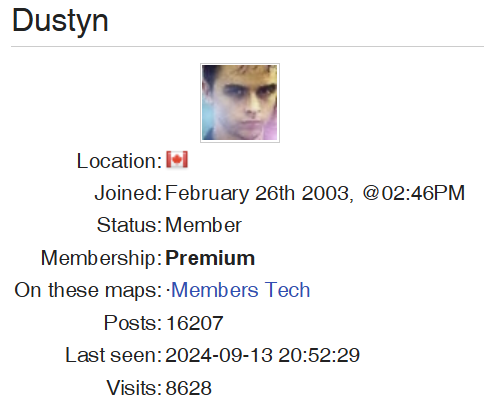Viewport: 484px width, 410px height.
Task: Select the bold Premium membership text
Action: coord(210,258)
